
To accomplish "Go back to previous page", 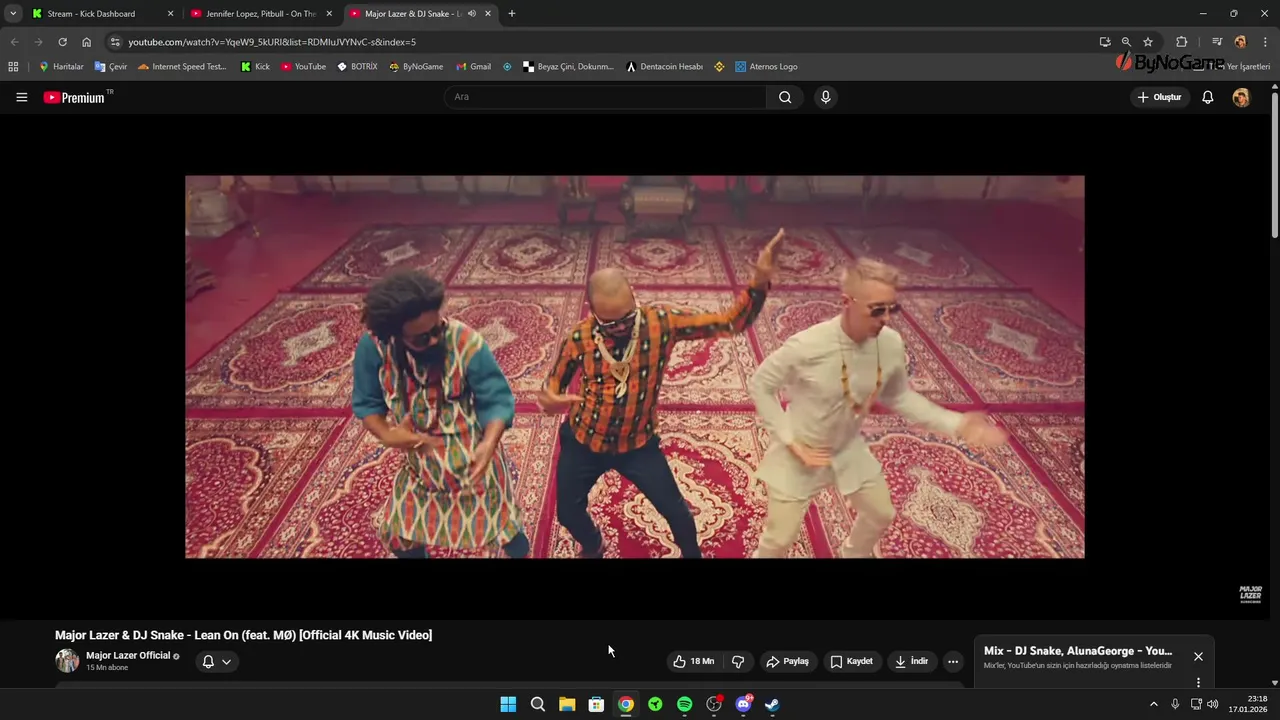I will coord(14,42).
